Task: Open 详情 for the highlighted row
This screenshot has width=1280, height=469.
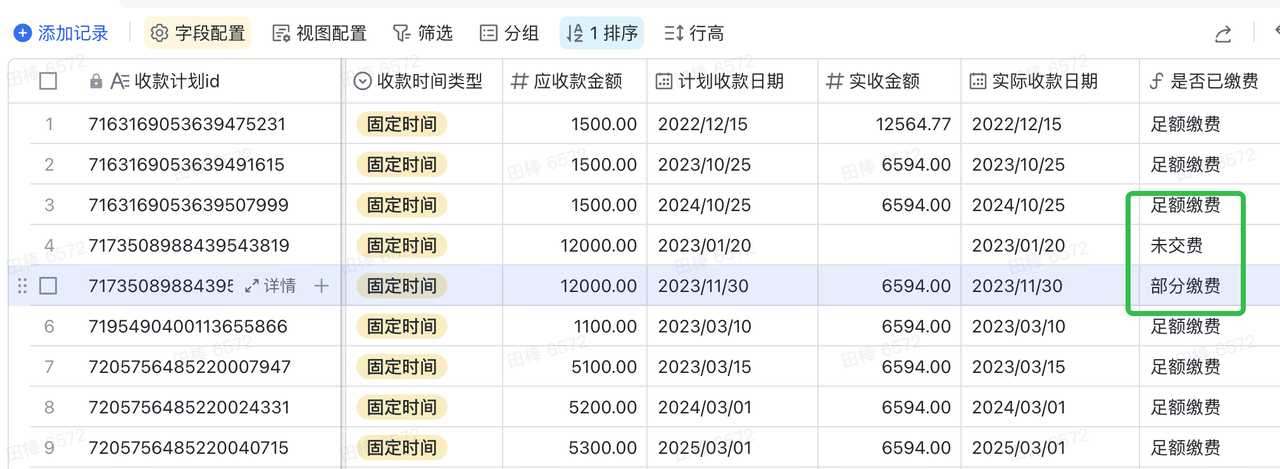Action: click(x=270, y=286)
